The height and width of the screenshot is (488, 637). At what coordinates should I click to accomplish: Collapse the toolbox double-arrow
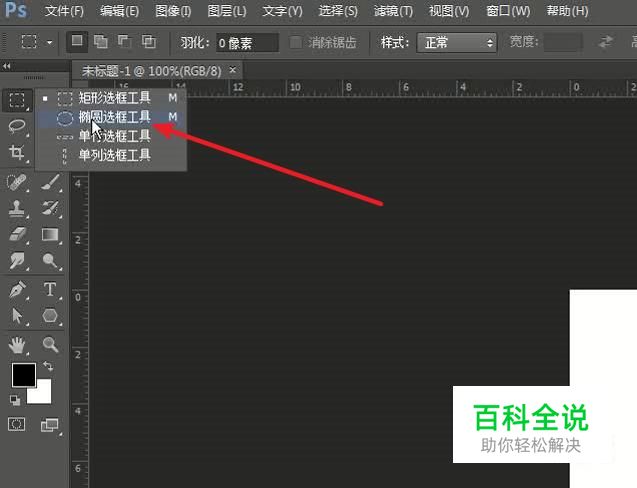pyautogui.click(x=6, y=66)
